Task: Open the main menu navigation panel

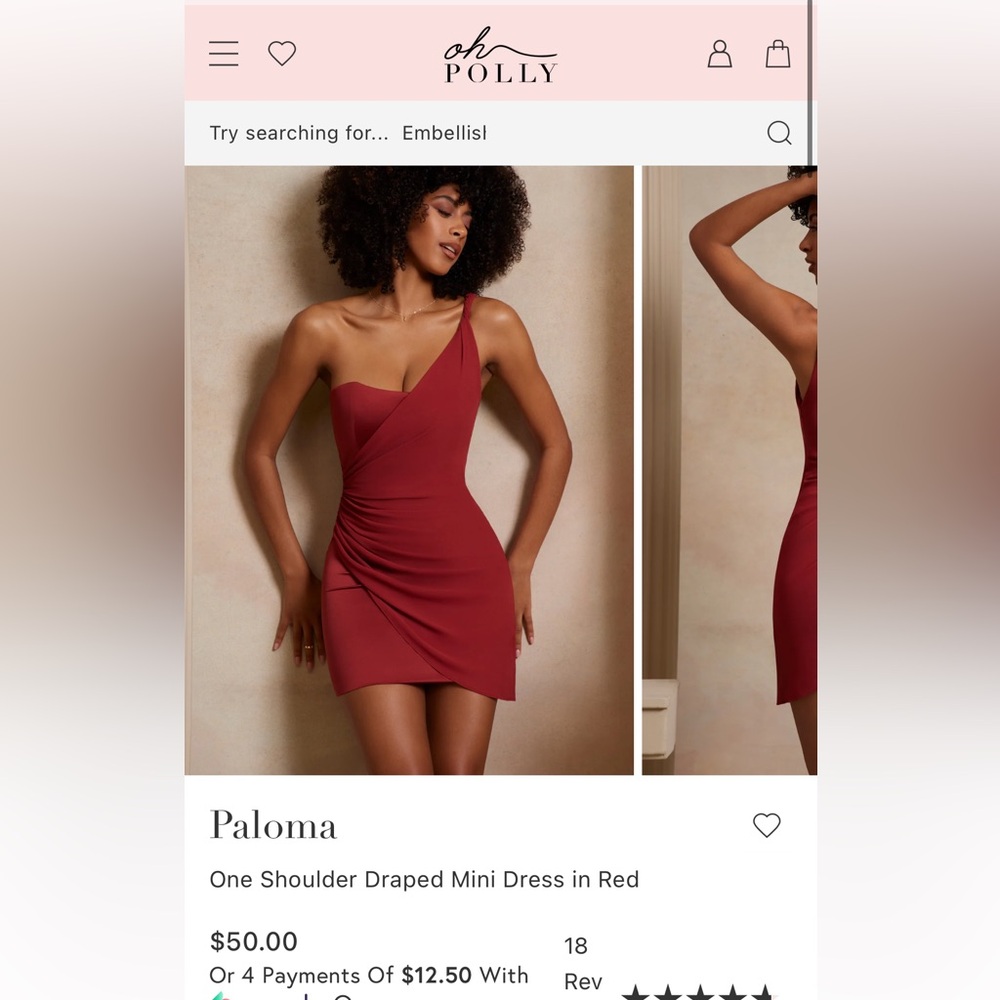Action: [223, 54]
